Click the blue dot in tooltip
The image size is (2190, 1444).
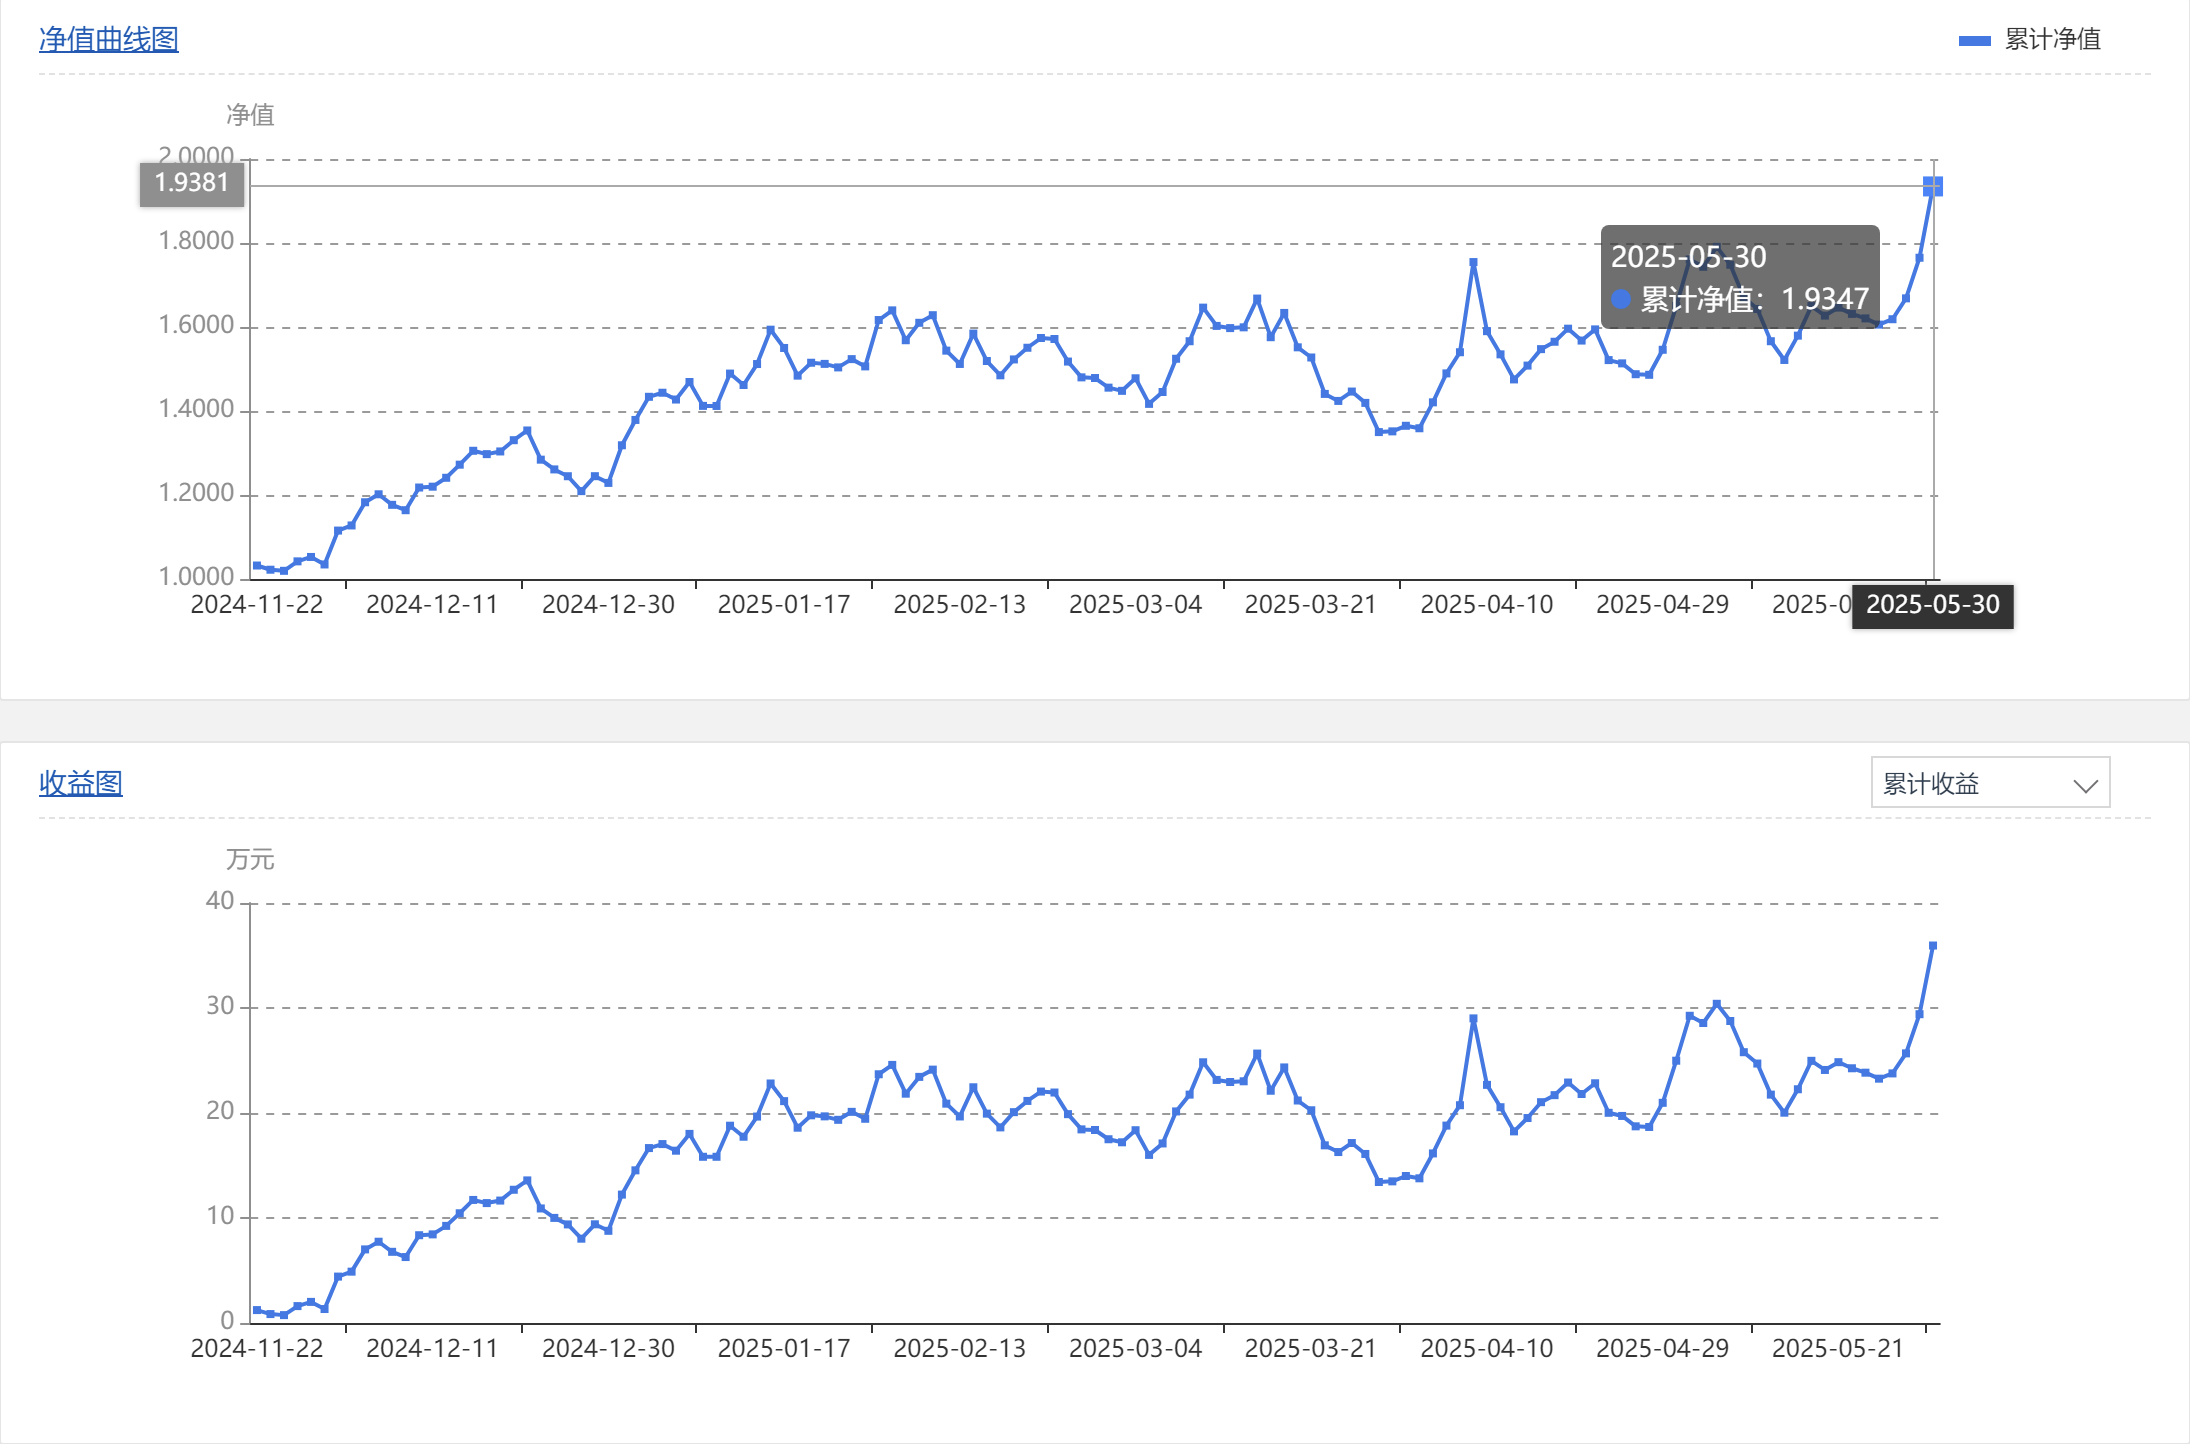tap(1621, 299)
